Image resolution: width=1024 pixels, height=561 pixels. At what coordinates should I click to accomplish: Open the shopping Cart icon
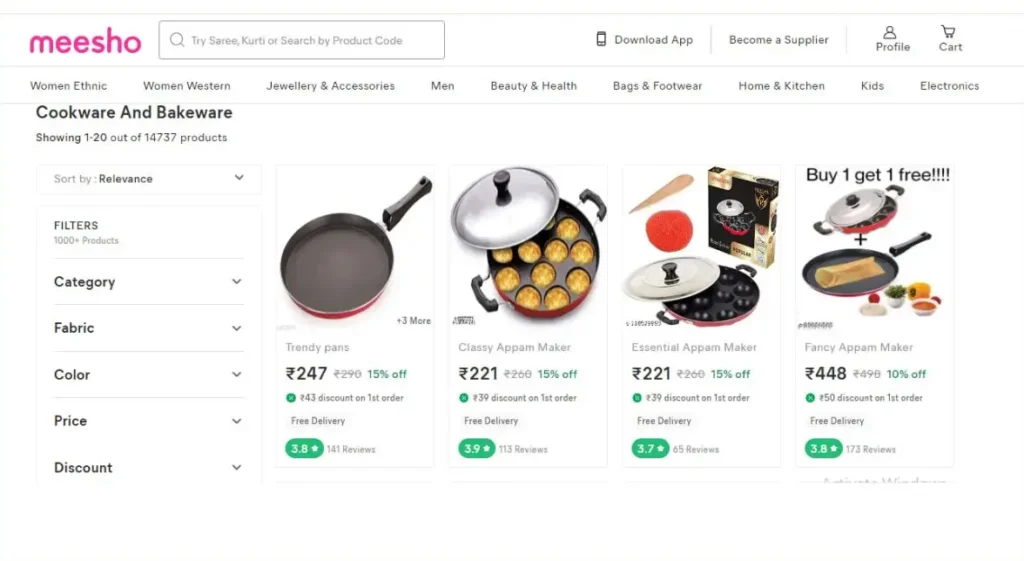click(x=948, y=32)
